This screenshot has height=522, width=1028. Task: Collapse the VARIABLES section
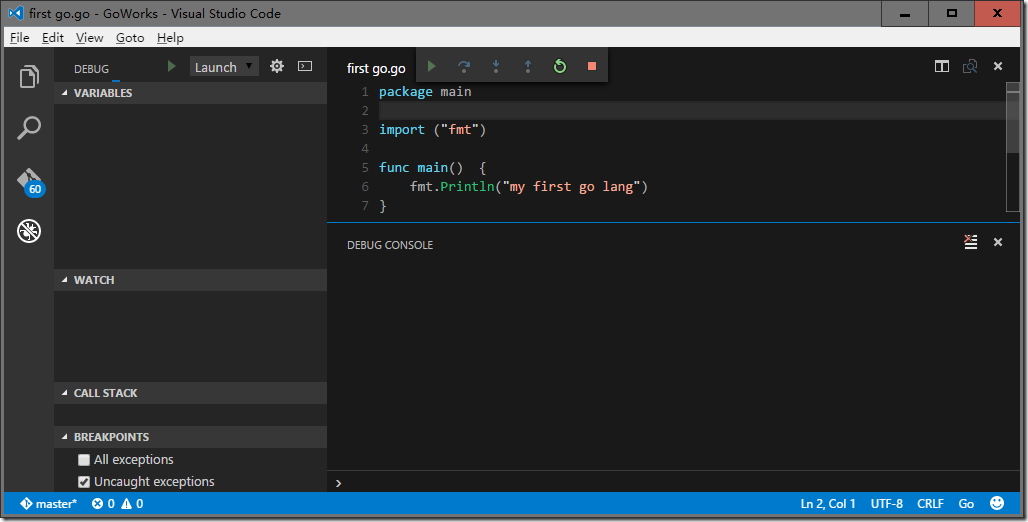102,93
